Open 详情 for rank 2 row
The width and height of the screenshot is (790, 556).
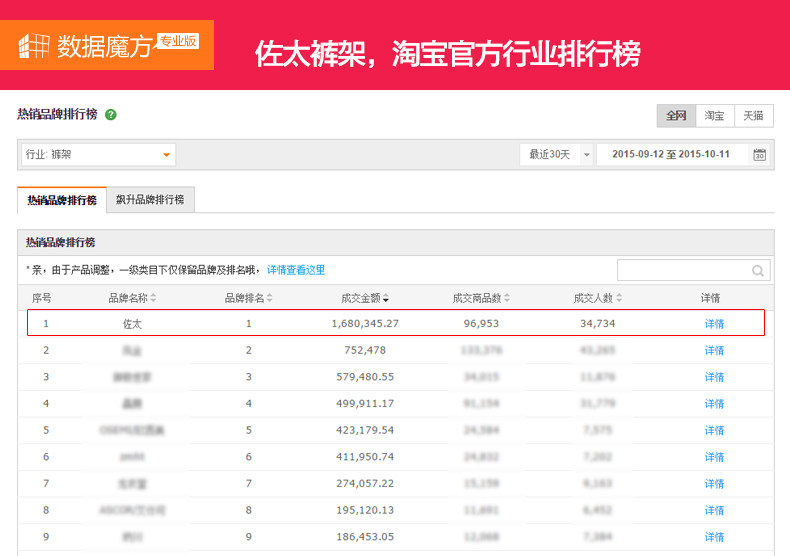(714, 351)
